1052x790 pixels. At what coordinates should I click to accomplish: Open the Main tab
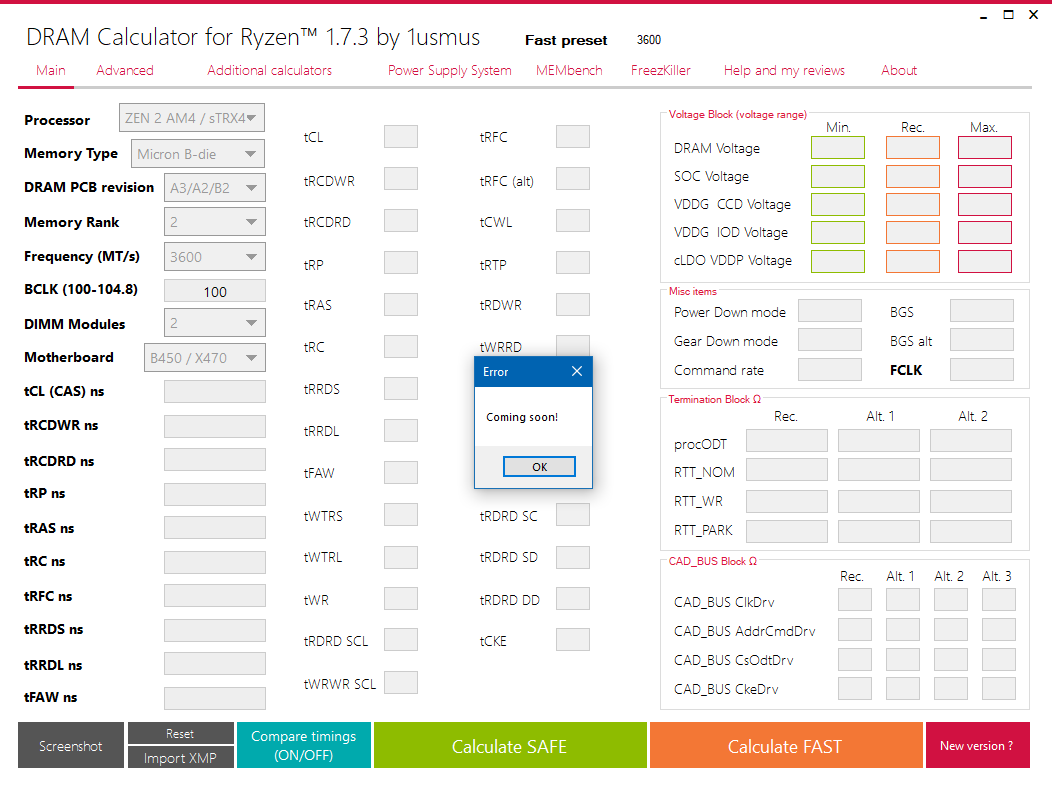point(50,70)
